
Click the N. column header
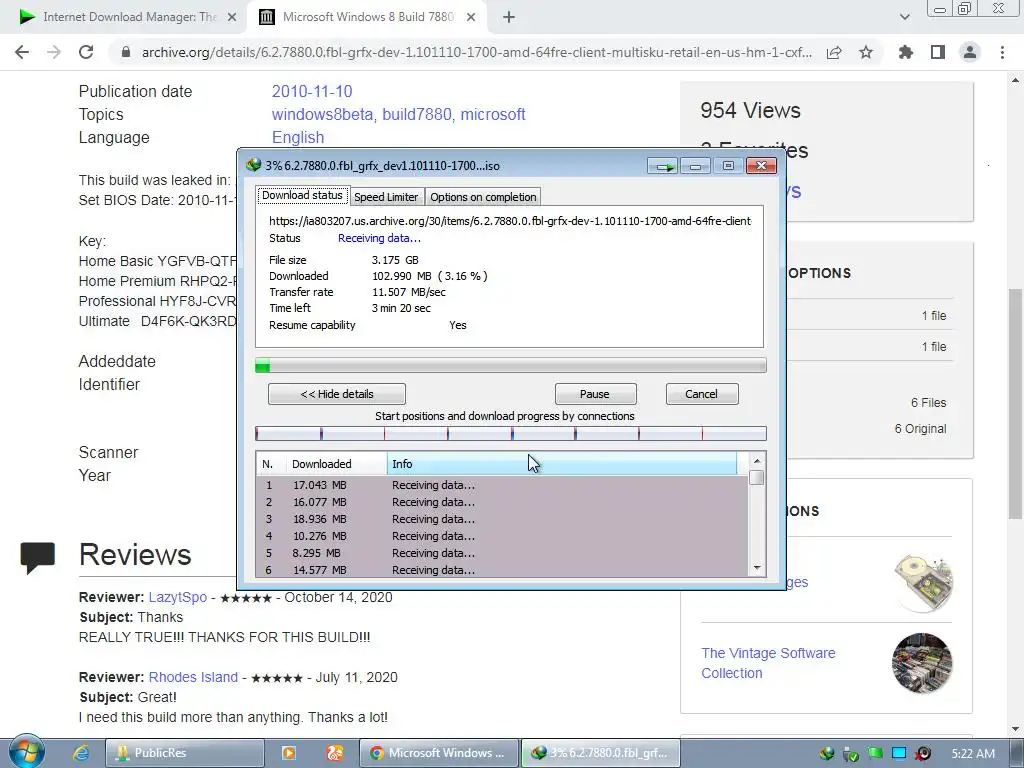[x=271, y=464]
